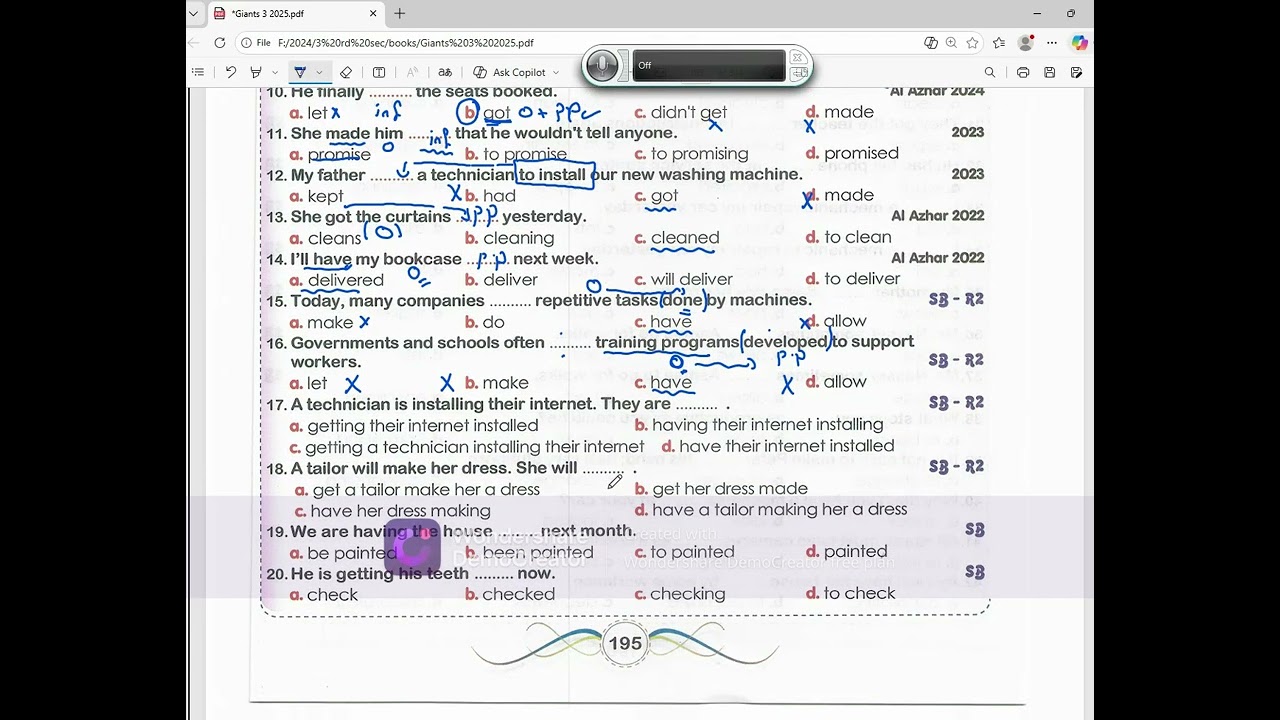The image size is (1280, 720).
Task: Click 'c. cleaned' option in question 13
Action: 677,238
